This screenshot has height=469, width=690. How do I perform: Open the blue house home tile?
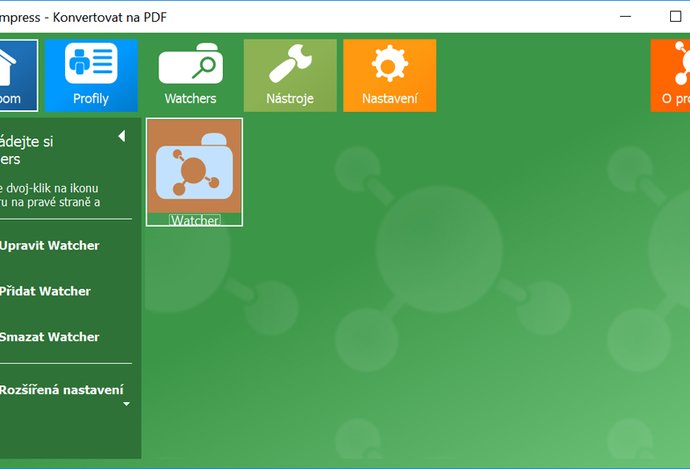(17, 75)
